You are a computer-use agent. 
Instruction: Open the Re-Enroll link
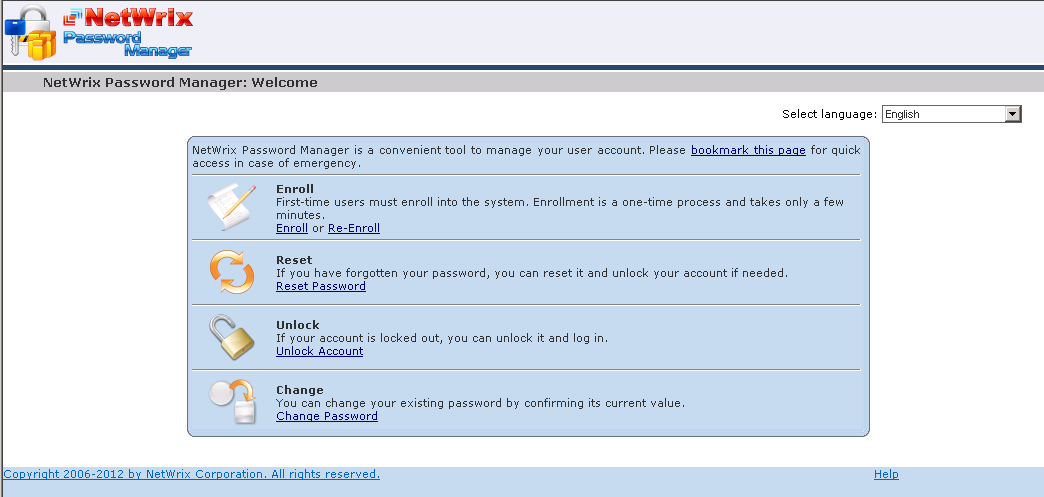[x=354, y=228]
